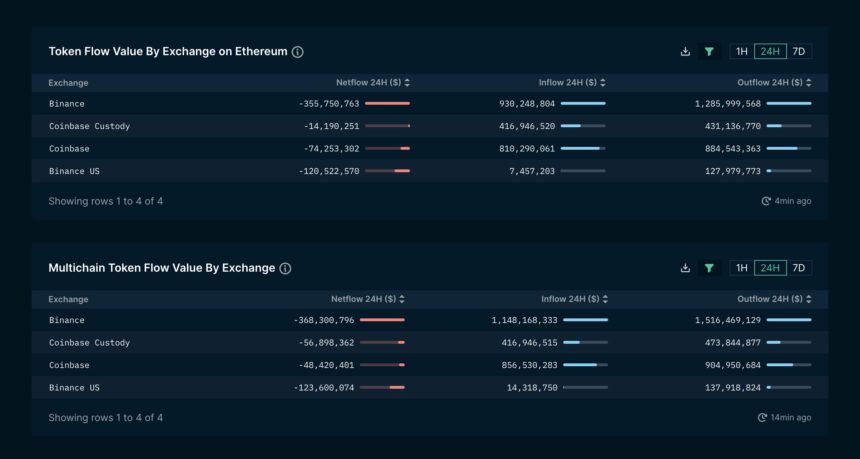The image size is (860, 459).
Task: Switch Multichain table to 1H timeframe
Action: pyautogui.click(x=741, y=268)
